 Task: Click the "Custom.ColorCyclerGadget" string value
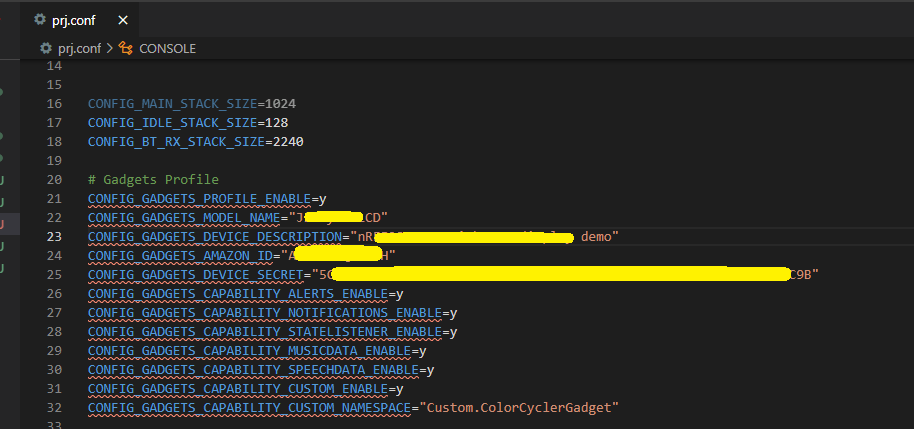pos(520,408)
